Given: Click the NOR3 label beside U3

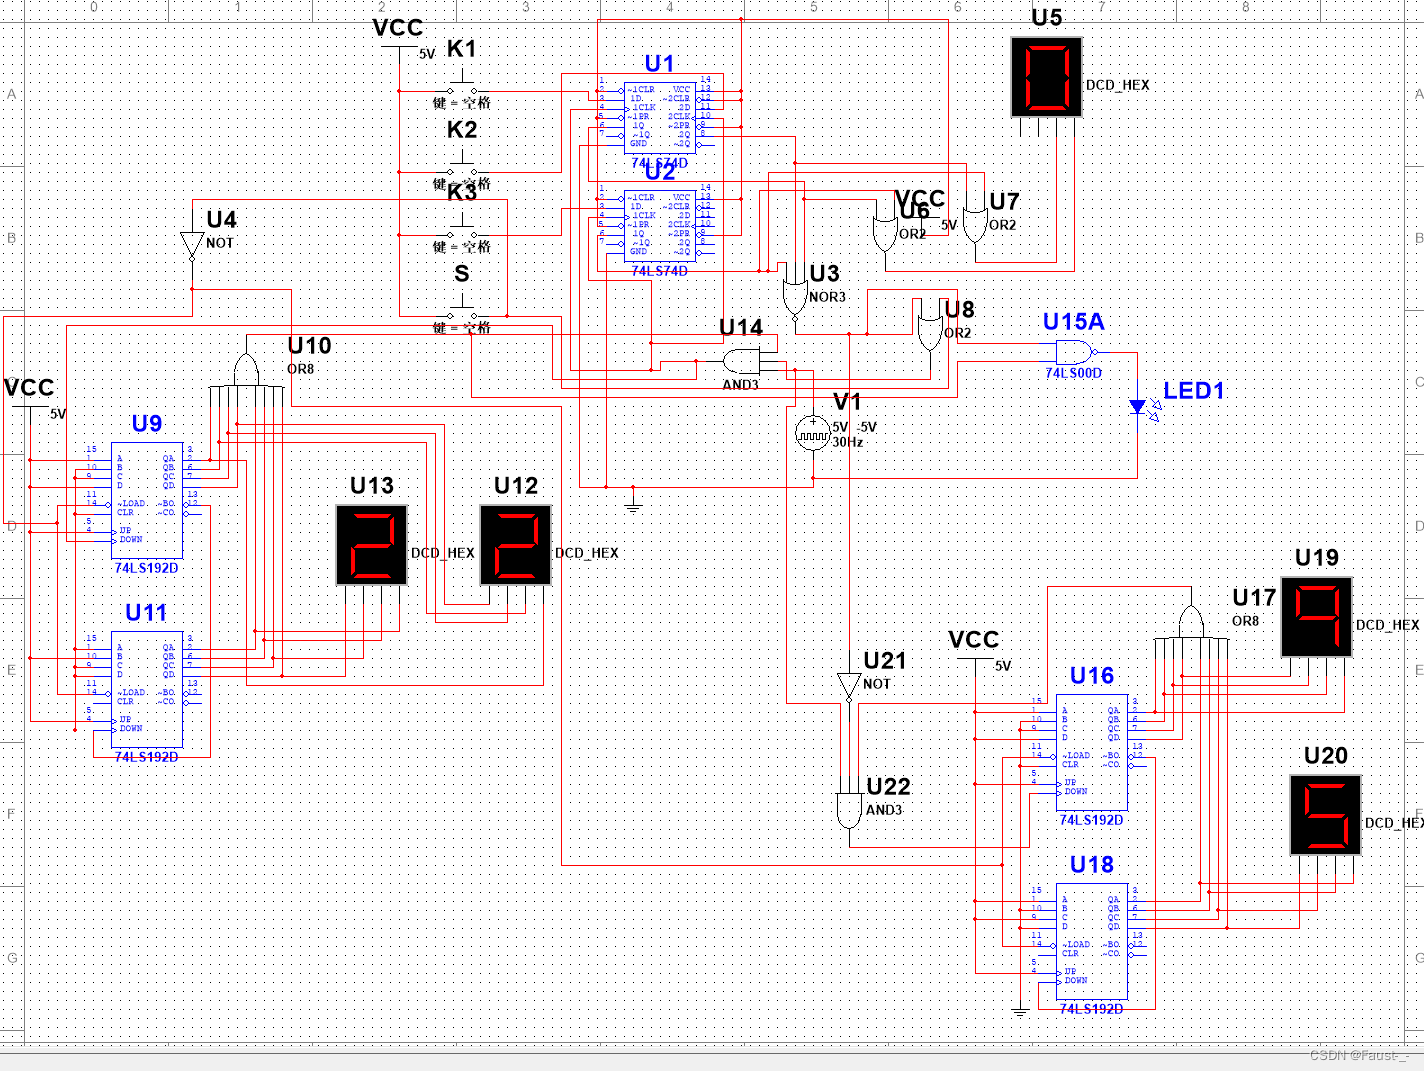Looking at the screenshot, I should pos(828,297).
